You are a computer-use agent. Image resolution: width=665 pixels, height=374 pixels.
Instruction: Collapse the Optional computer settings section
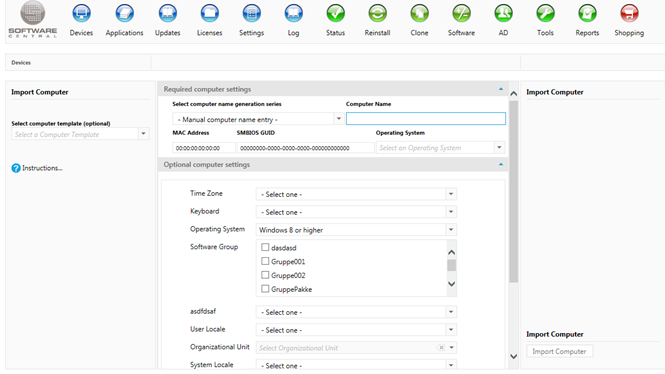point(501,165)
